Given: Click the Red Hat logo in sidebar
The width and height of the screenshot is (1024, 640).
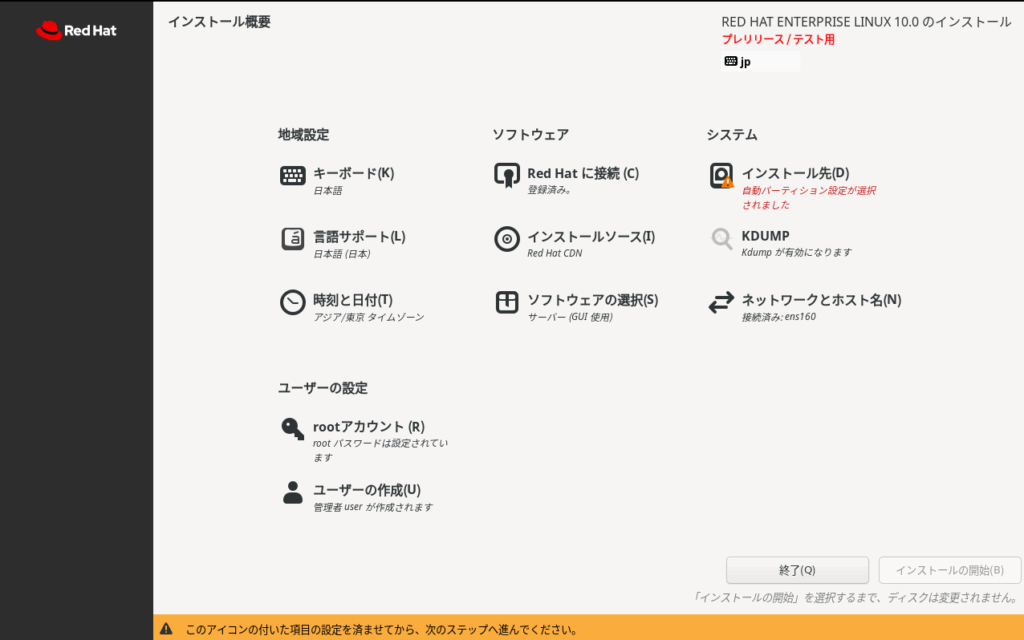Looking at the screenshot, I should pyautogui.click(x=76, y=30).
